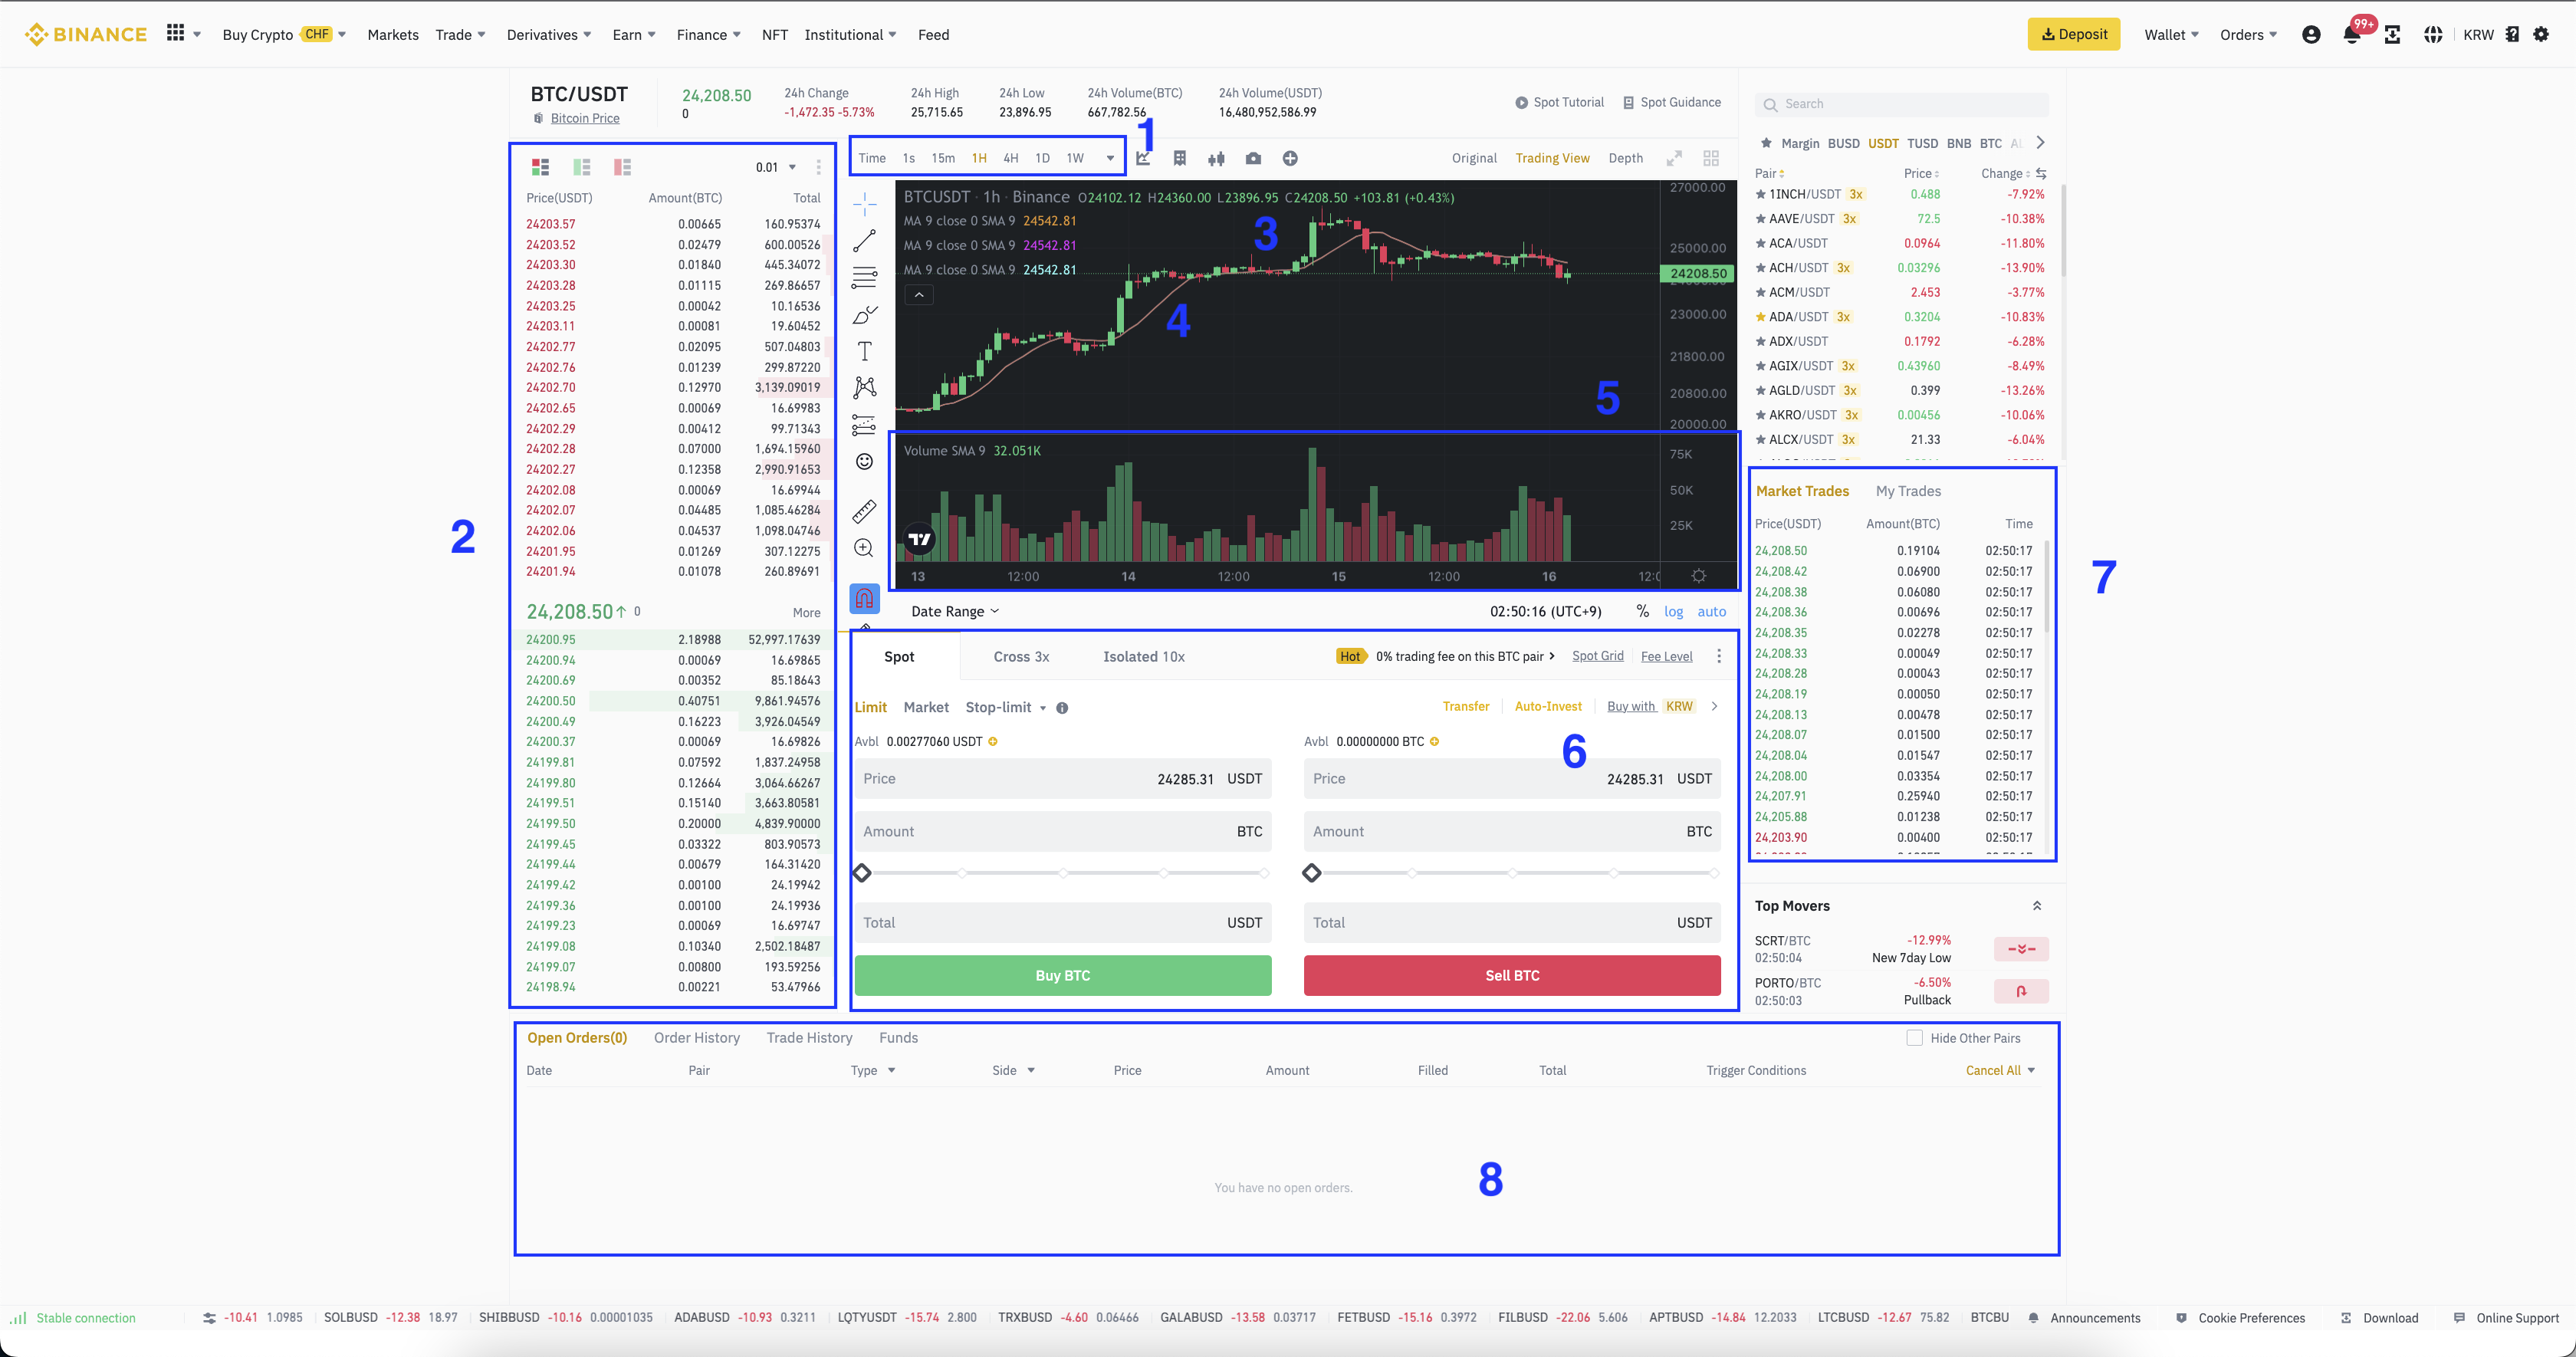The width and height of the screenshot is (2576, 1357).
Task: Show buy orders only in order book
Action: point(581,167)
